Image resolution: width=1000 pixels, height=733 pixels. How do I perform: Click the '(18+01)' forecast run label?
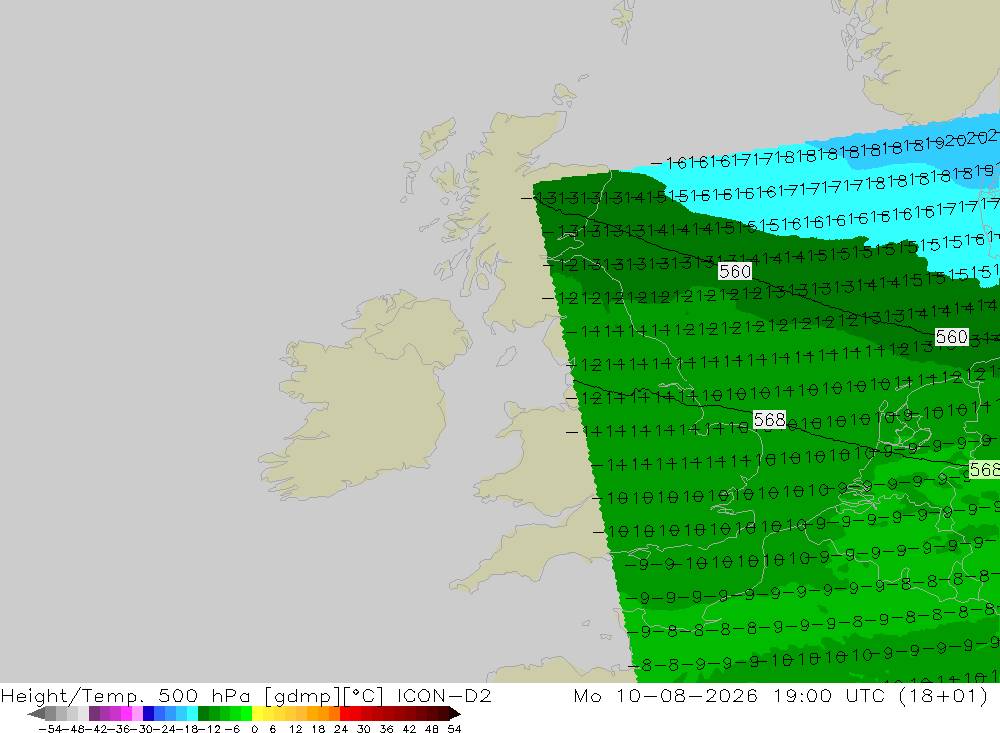tap(943, 696)
